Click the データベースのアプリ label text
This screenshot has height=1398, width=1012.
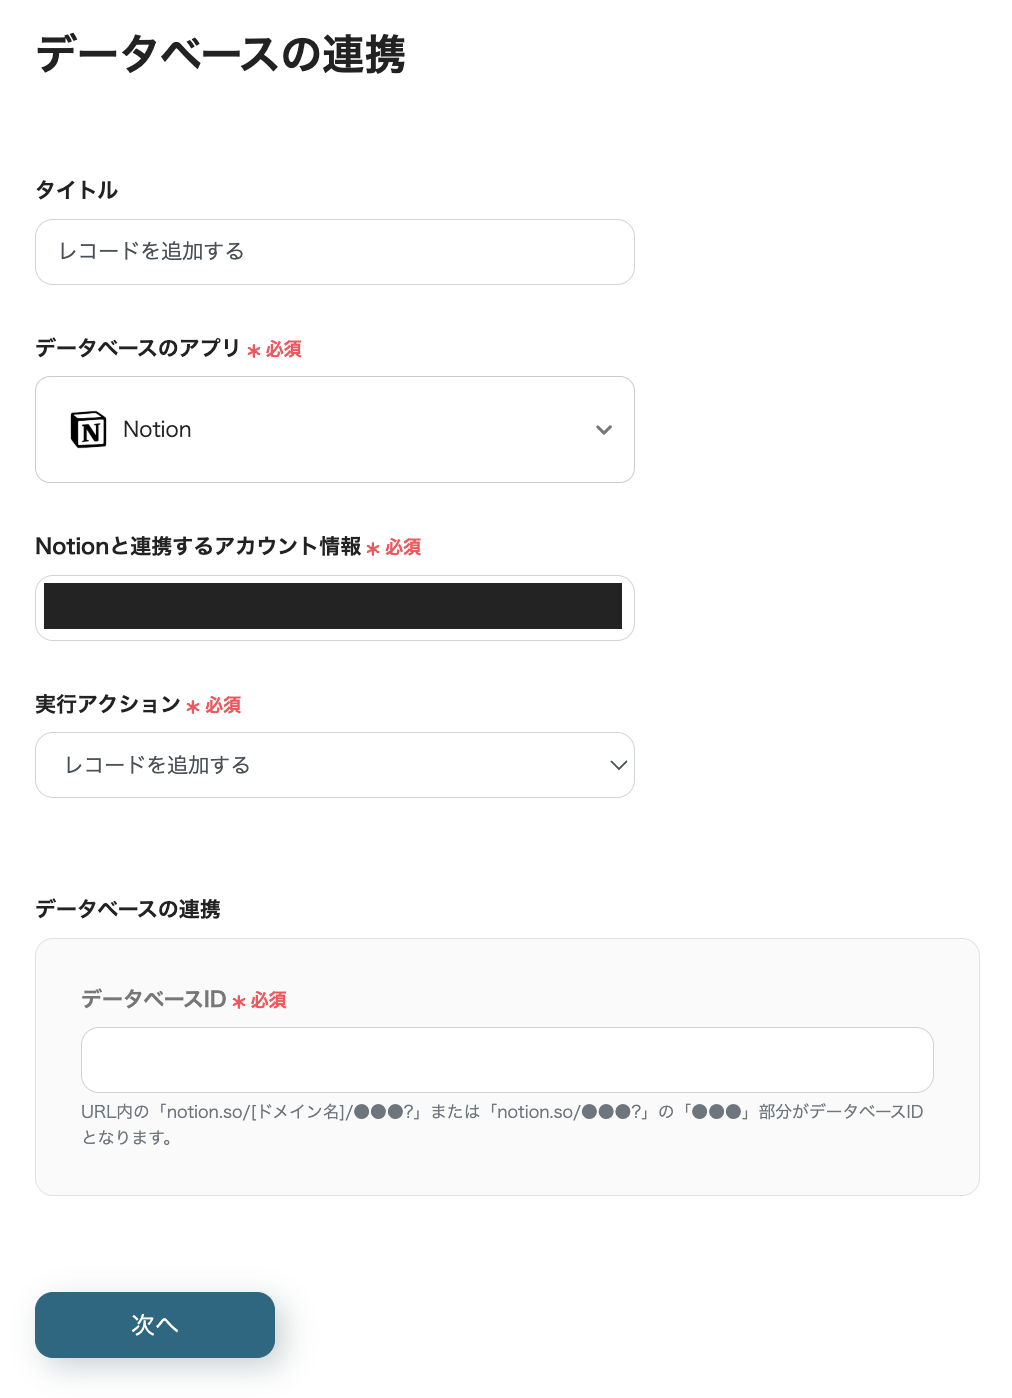138,348
